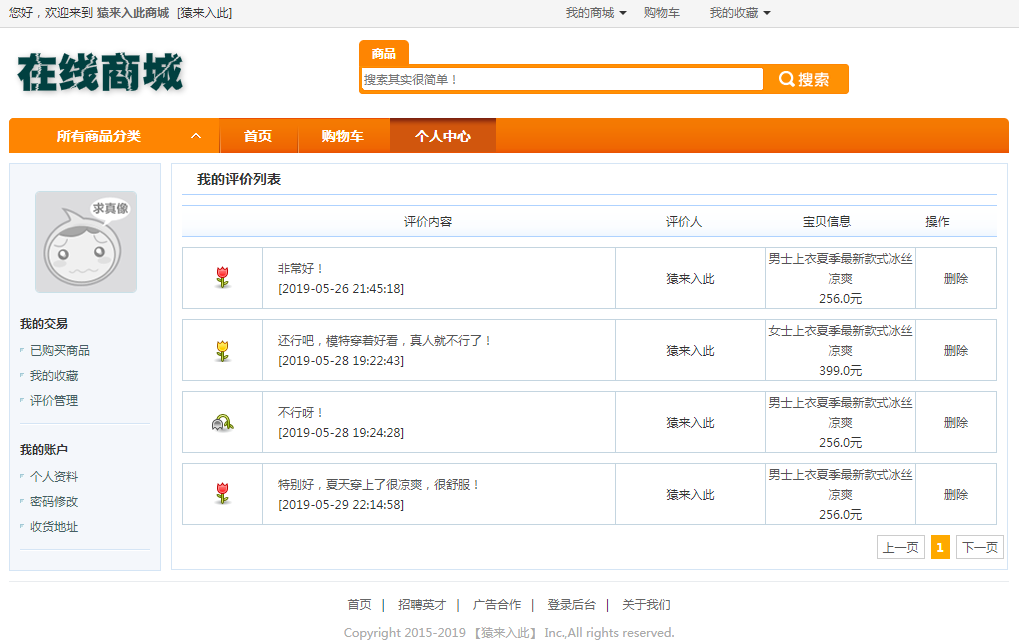Click the 399.0元 price
The width and height of the screenshot is (1019, 644).
click(840, 370)
